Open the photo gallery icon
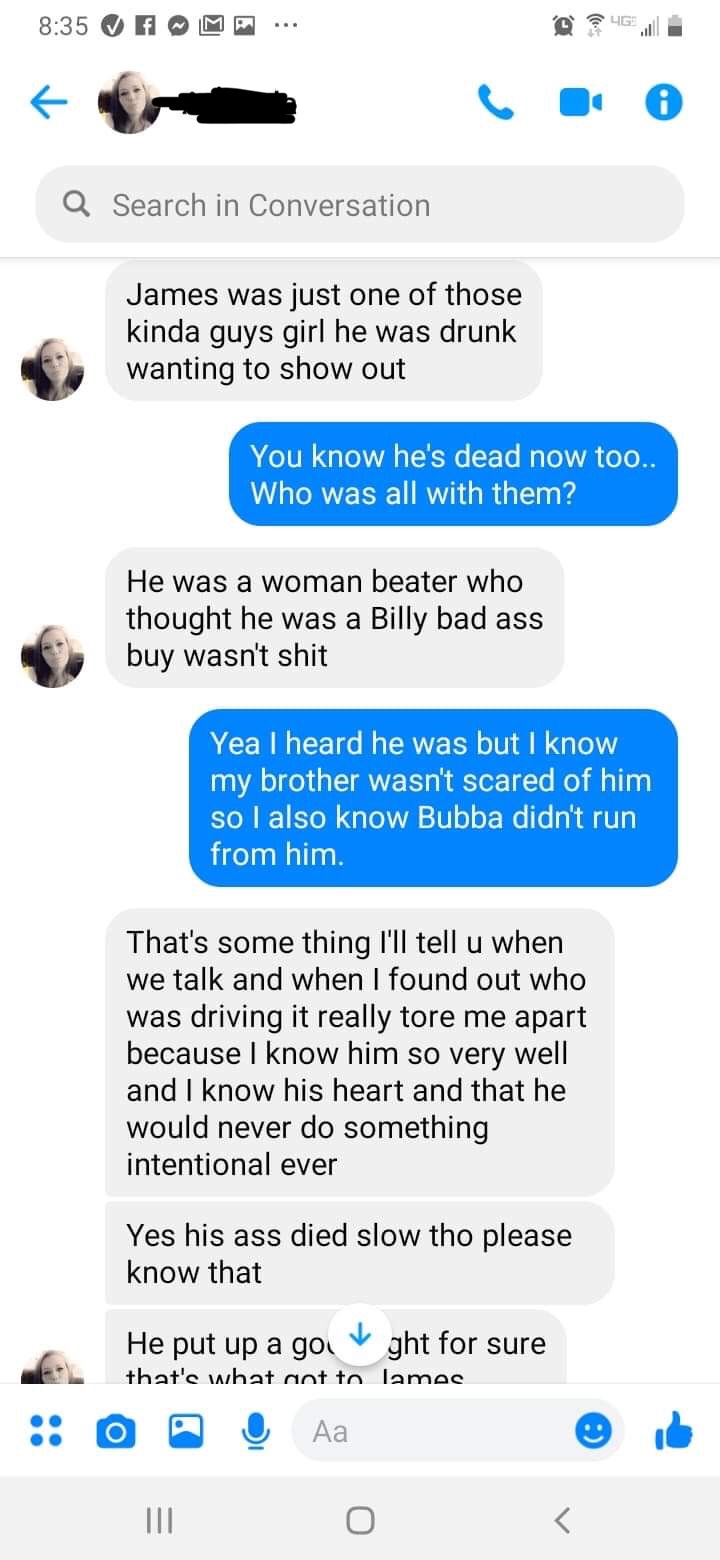 (186, 1432)
